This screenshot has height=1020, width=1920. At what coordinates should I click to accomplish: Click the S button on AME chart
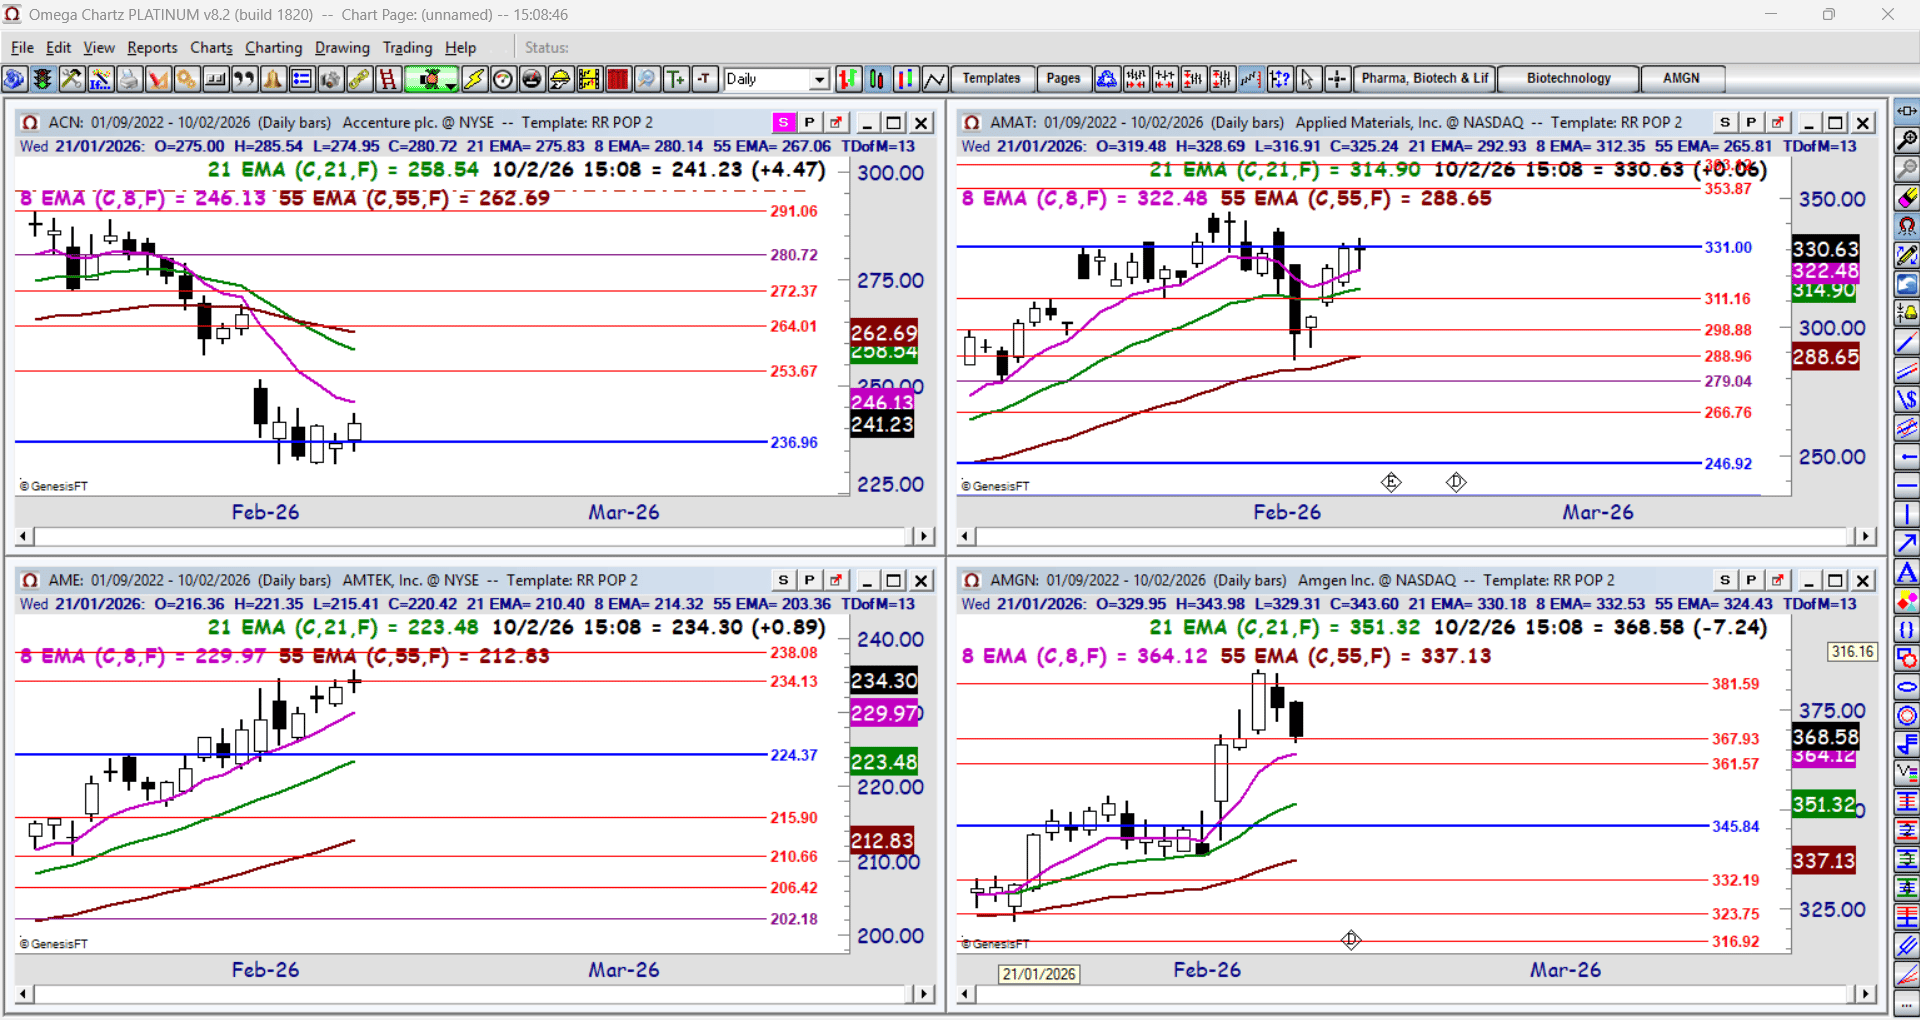784,581
